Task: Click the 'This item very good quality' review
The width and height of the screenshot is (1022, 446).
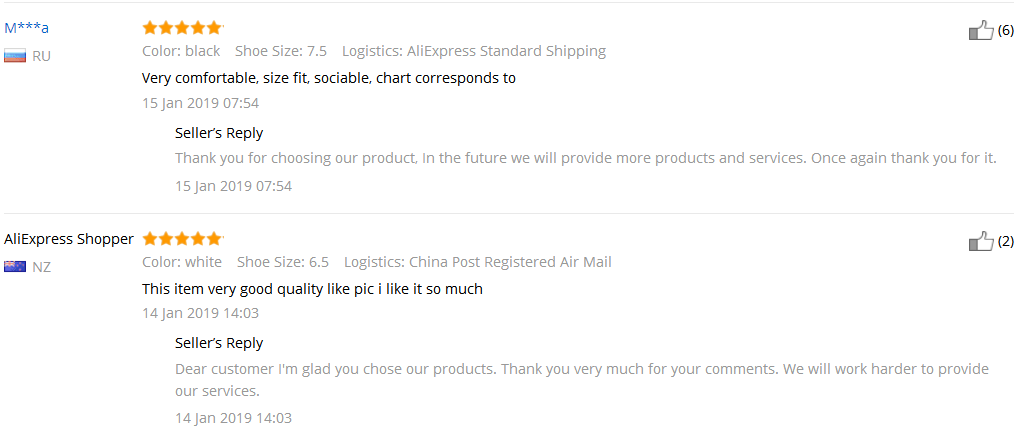Action: click(312, 289)
